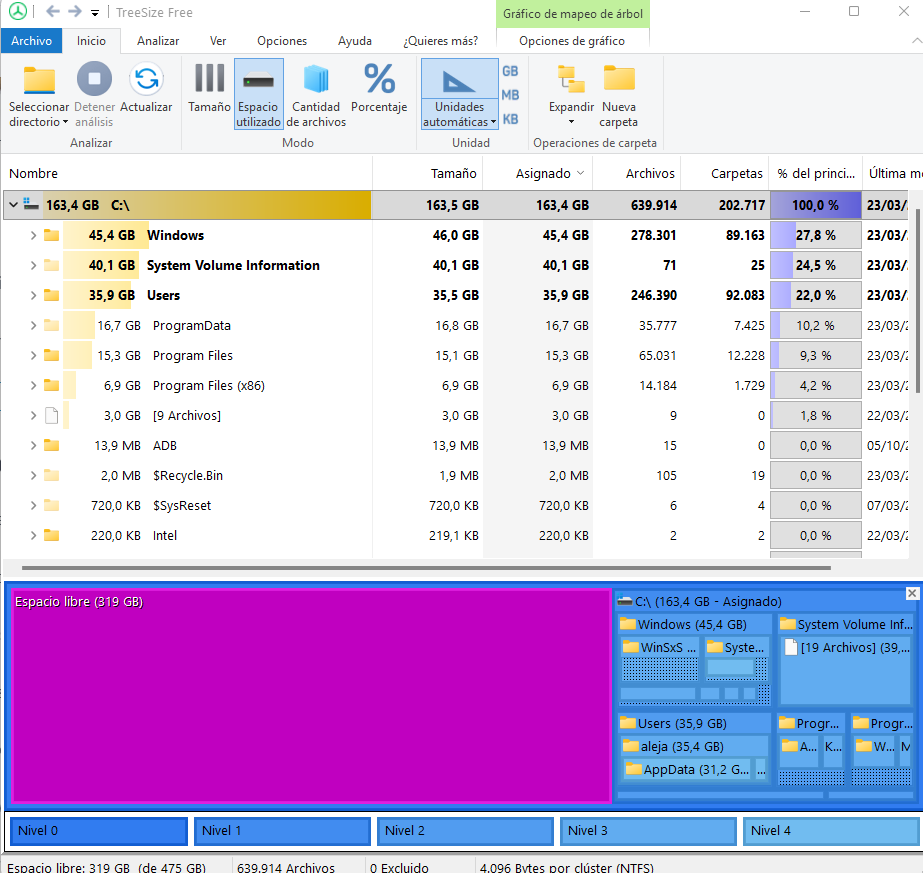Screen dimensions: 923x873
Task: Sort by the Asignado column header
Action: point(543,173)
